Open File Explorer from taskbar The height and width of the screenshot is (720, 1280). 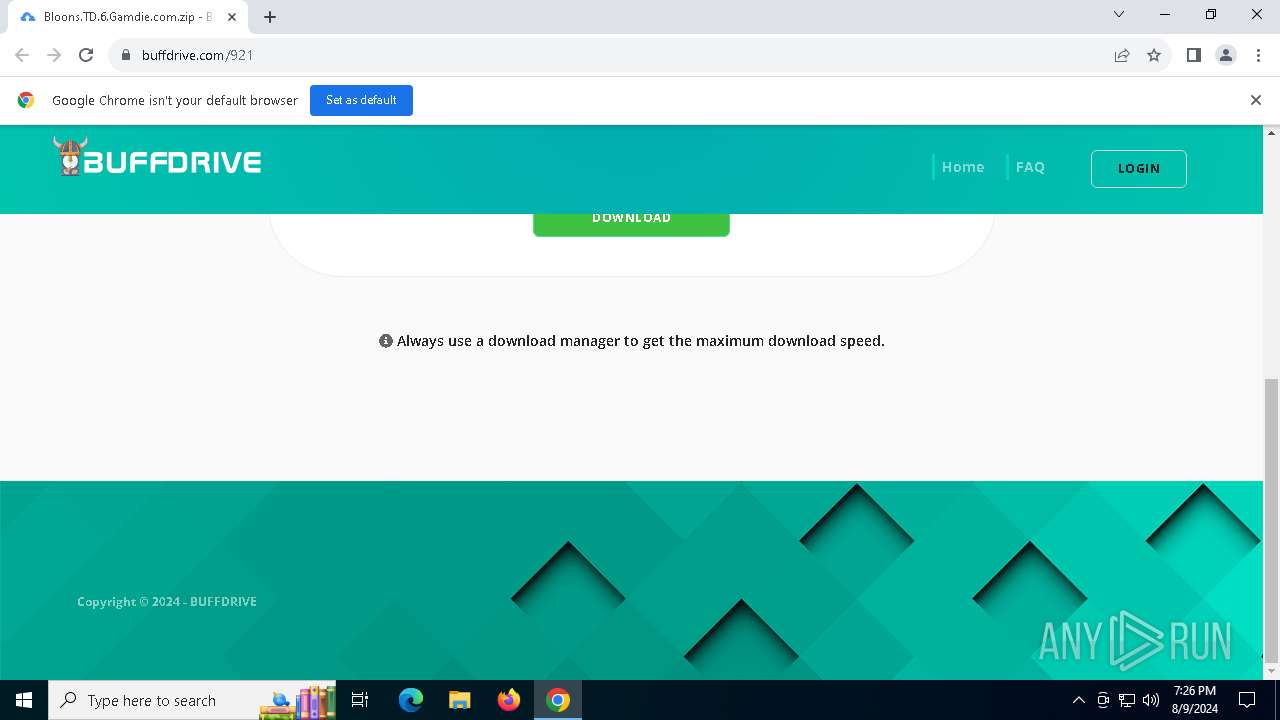[x=459, y=700]
